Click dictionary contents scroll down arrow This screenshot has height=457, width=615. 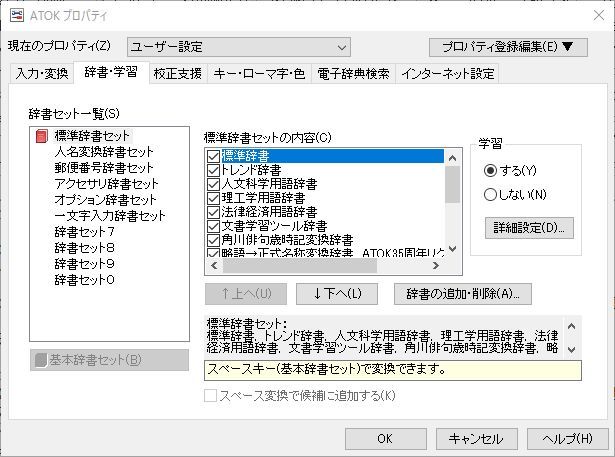click(x=452, y=249)
